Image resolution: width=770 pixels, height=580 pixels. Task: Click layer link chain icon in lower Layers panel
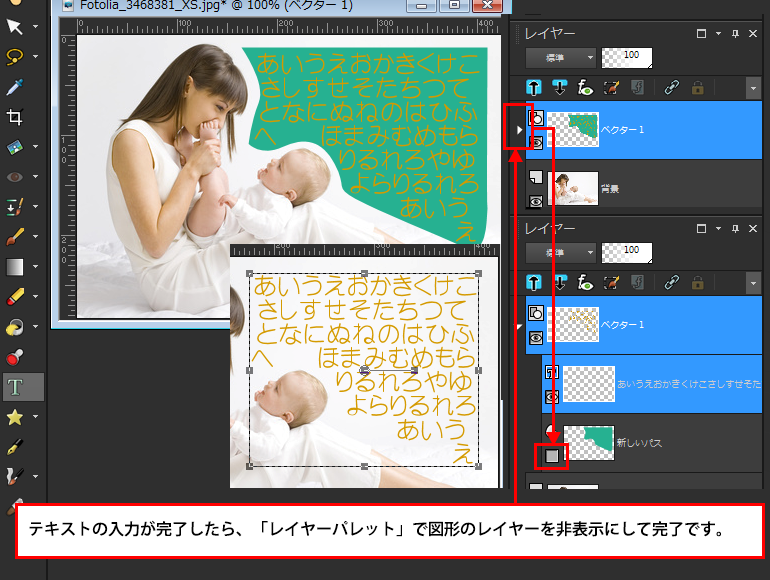tap(671, 283)
